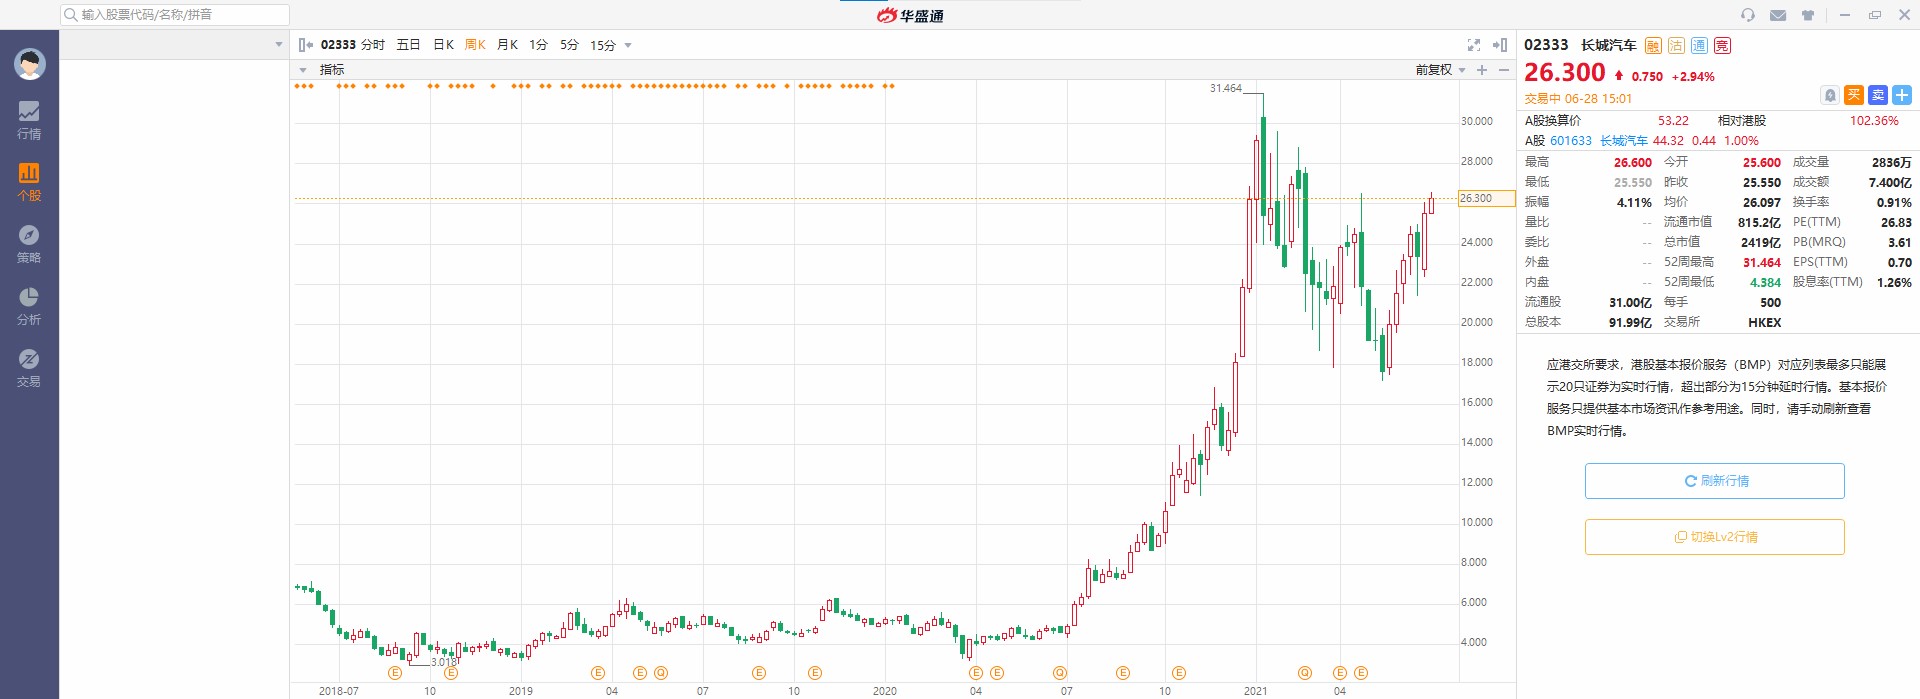
Task: Click the 融 margin badge
Action: coord(1653,46)
